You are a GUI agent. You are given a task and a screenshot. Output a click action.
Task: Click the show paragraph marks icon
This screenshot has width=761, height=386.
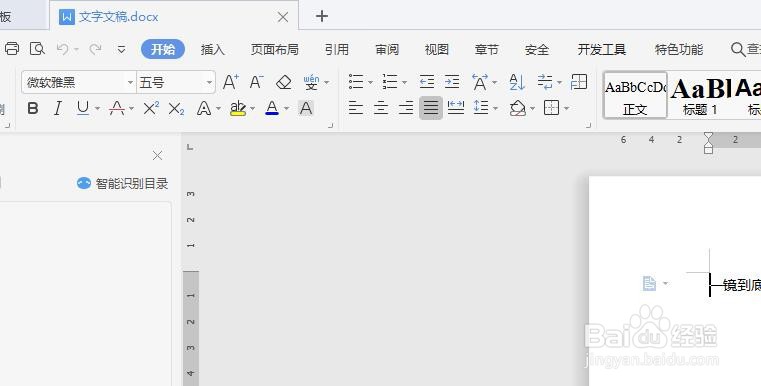click(546, 82)
